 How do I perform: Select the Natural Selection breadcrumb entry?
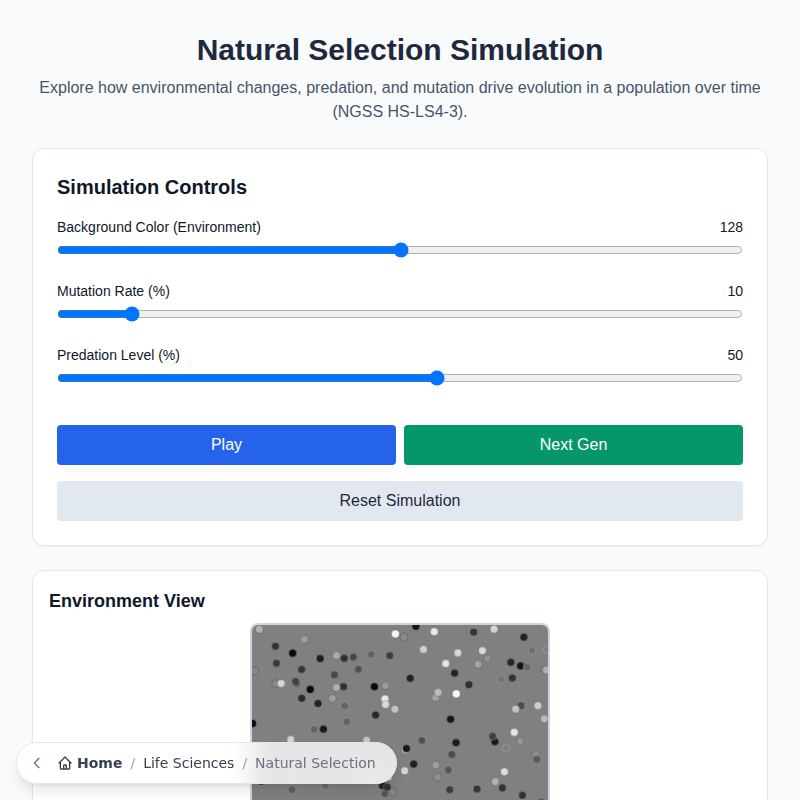coord(315,763)
